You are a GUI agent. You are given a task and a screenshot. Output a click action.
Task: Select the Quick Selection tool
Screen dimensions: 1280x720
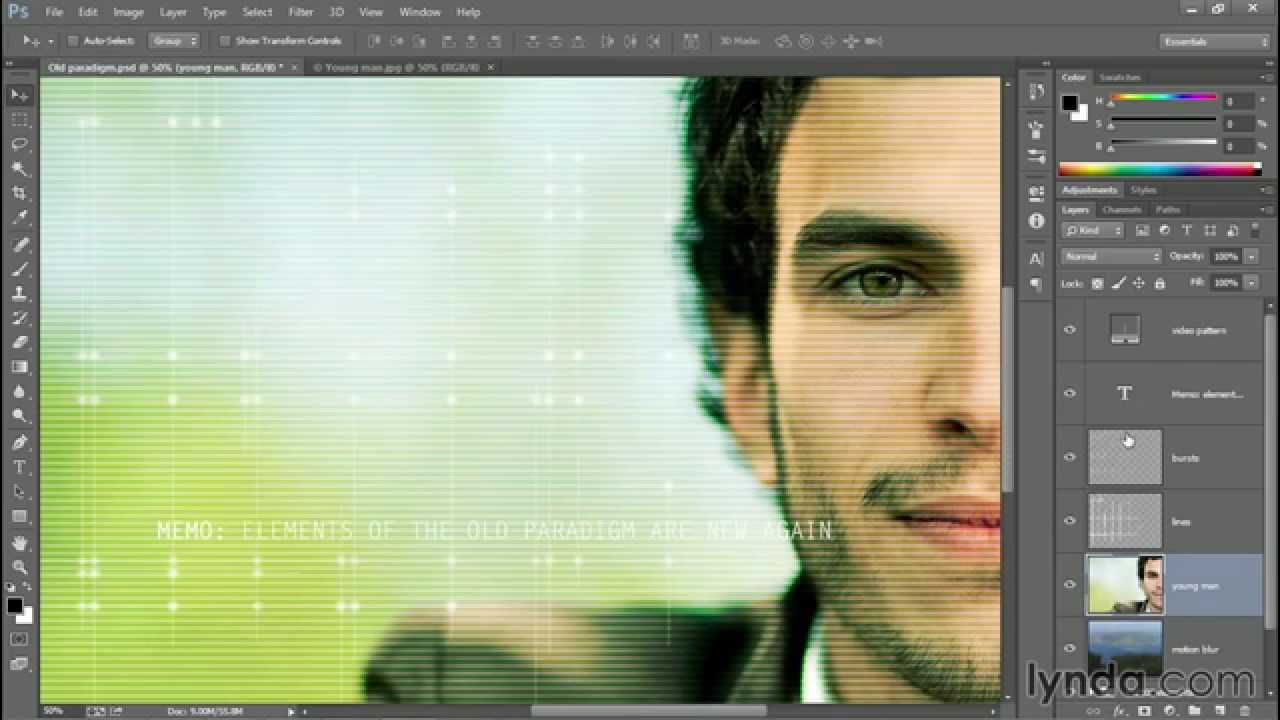click(19, 169)
